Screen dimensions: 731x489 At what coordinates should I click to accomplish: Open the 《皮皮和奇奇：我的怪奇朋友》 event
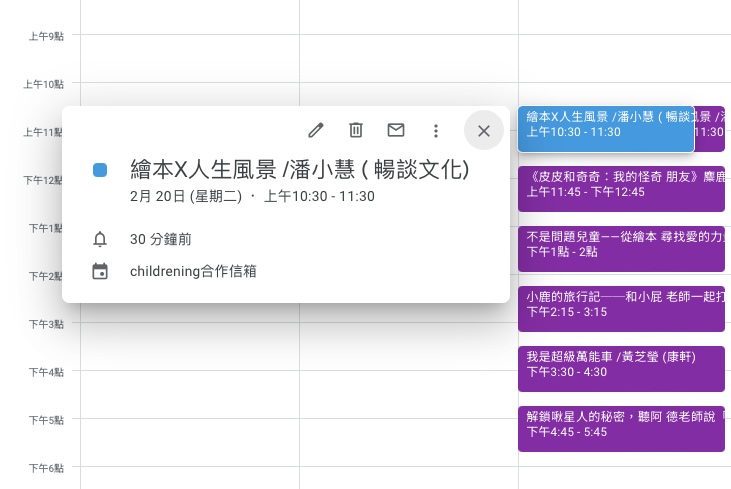tap(620, 183)
